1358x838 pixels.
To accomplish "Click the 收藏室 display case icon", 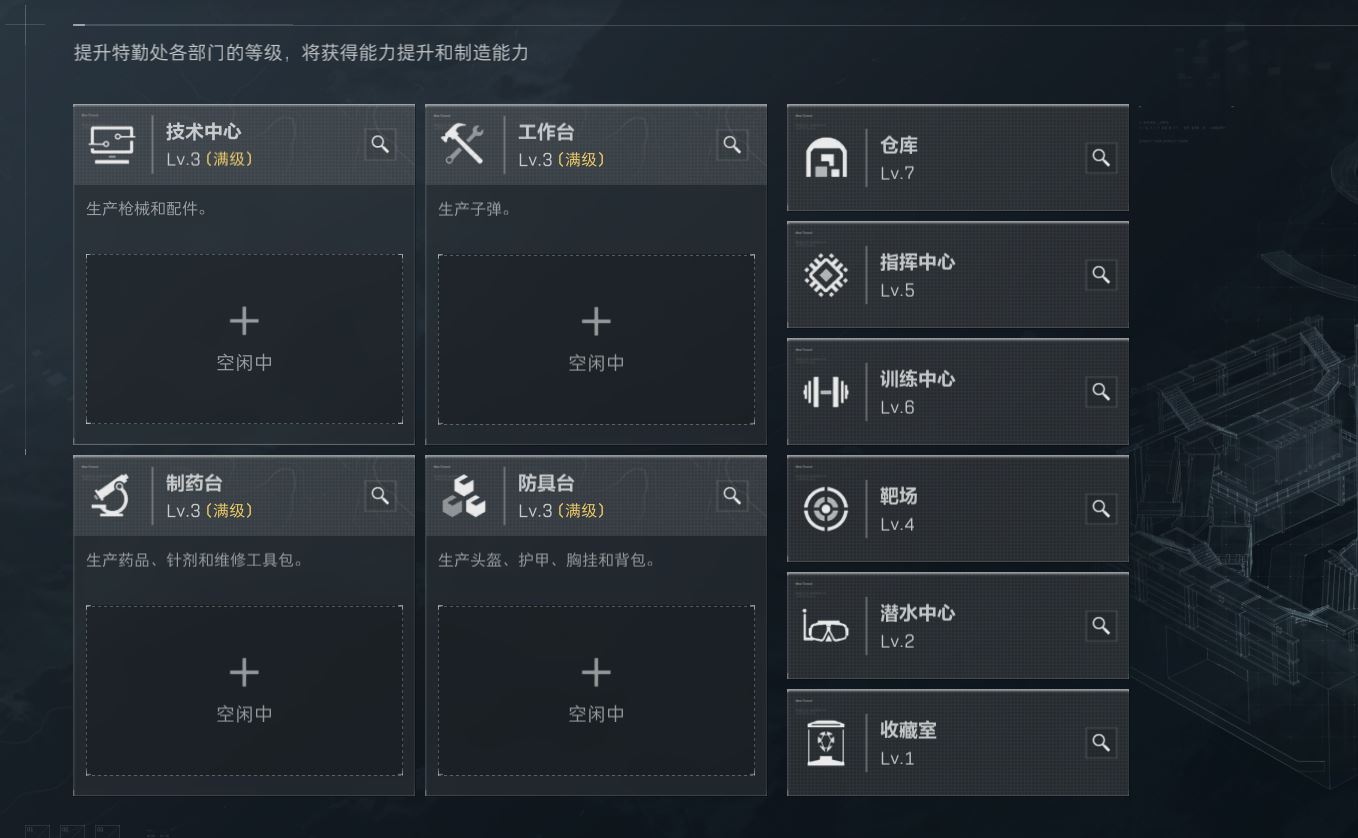I will pos(826,743).
